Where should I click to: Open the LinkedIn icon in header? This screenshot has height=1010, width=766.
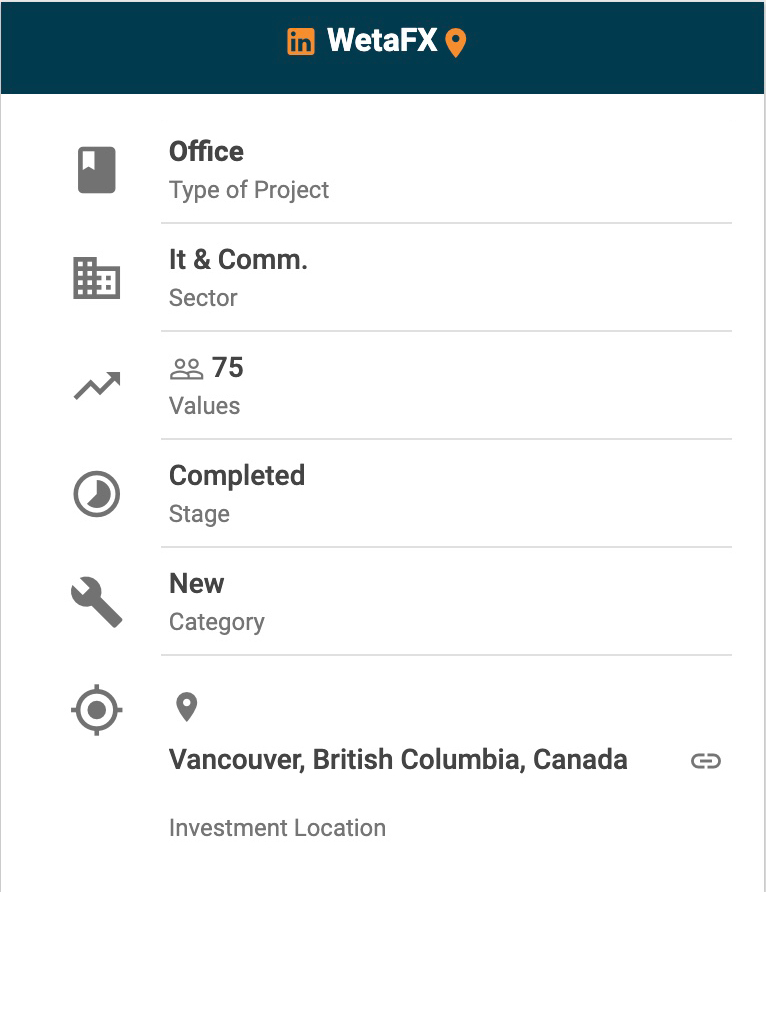[x=301, y=42]
